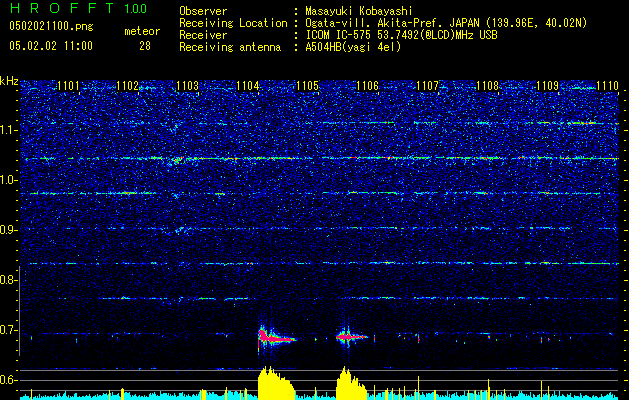Click the 0.9 kHz frequency axis label
The height and width of the screenshot is (400, 629).
point(7,230)
